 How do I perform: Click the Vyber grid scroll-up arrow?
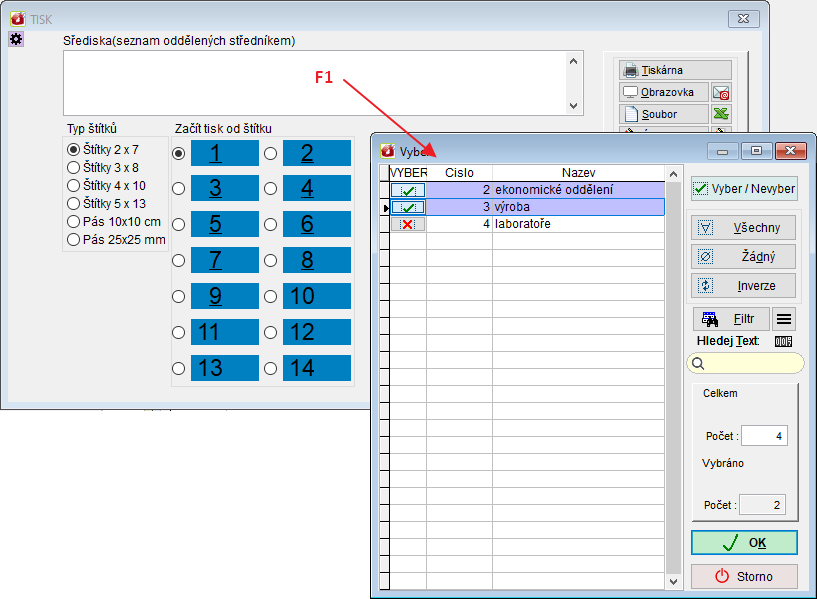pos(673,174)
